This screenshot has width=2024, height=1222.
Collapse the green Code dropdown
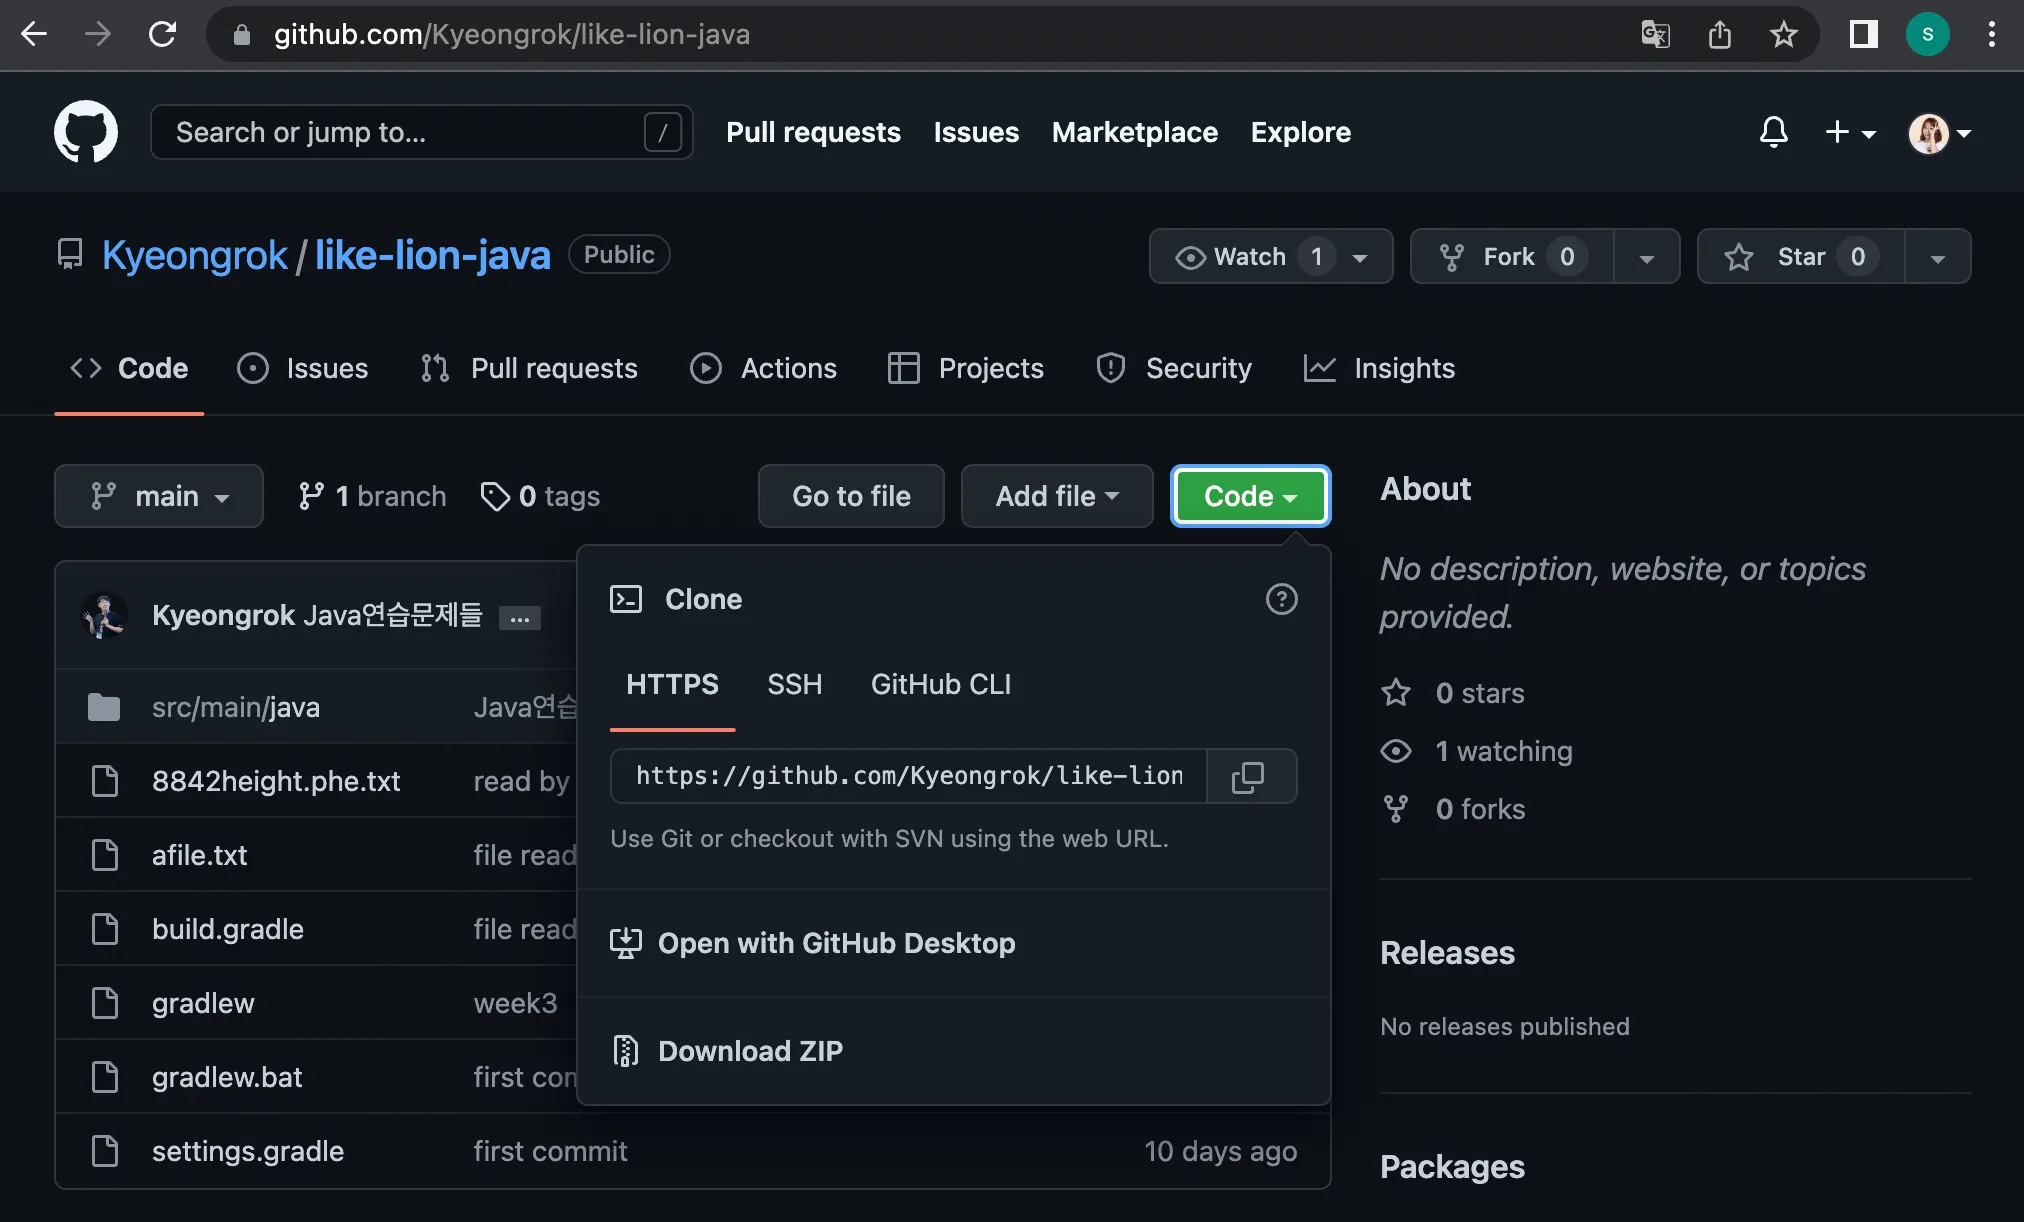(x=1250, y=496)
